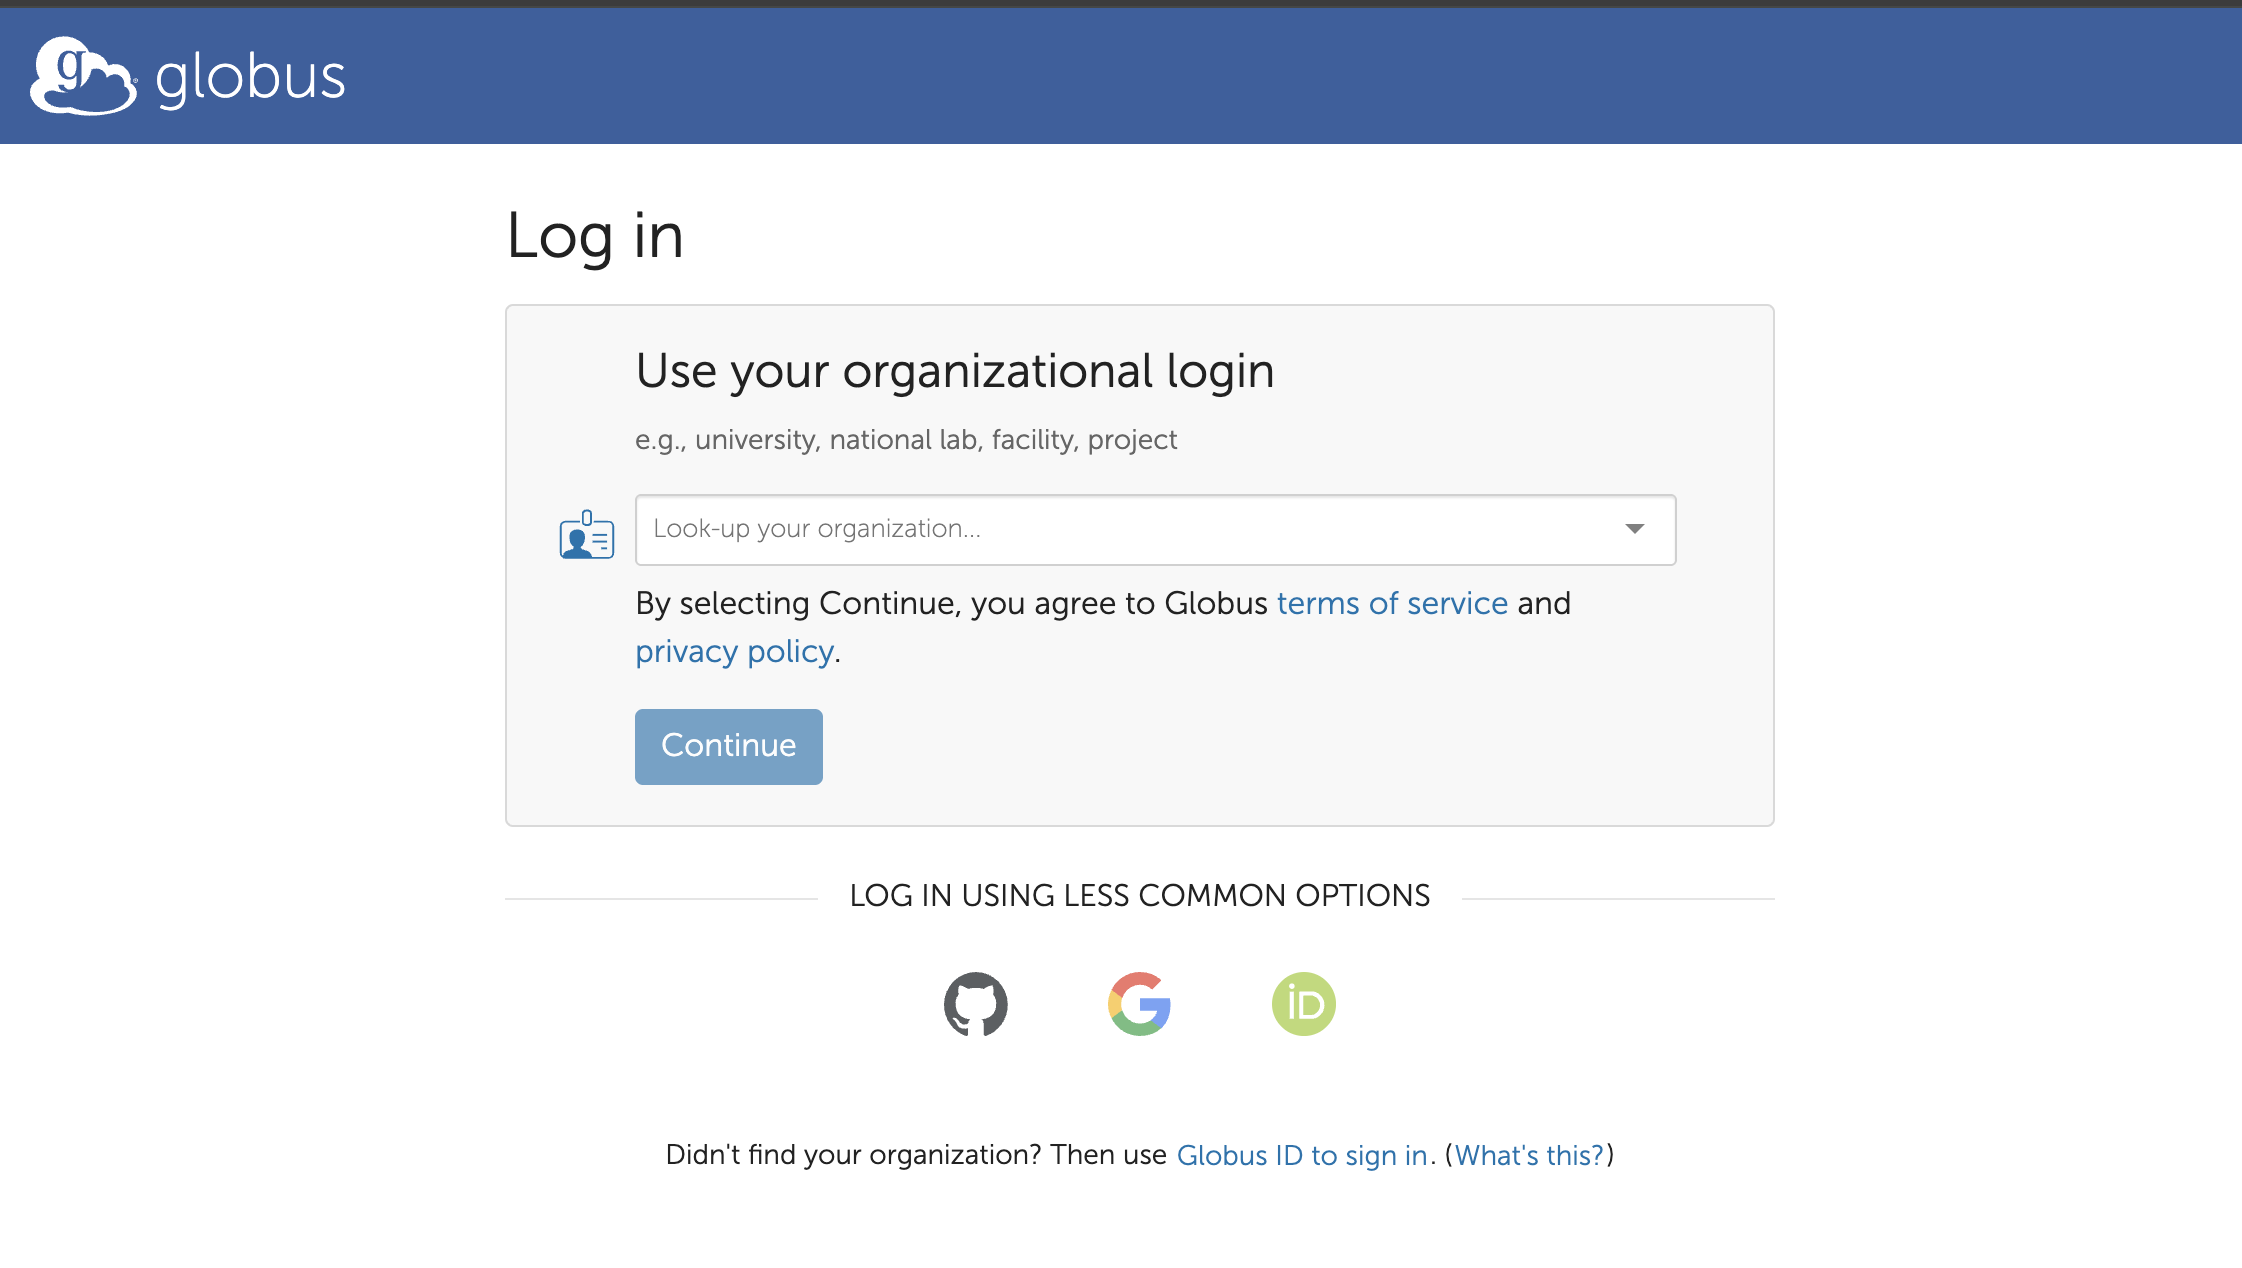Select the ORCID iD login icon

[1303, 1004]
